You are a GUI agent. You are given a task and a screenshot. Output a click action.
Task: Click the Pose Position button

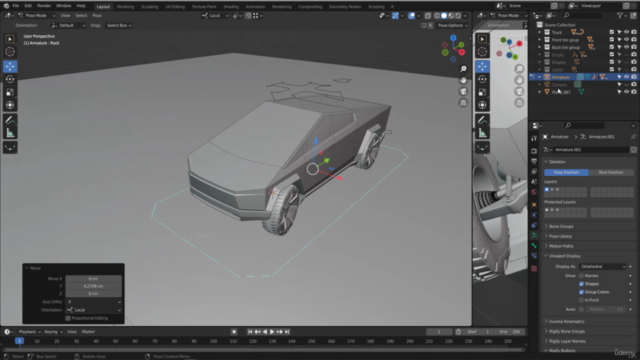coord(566,172)
